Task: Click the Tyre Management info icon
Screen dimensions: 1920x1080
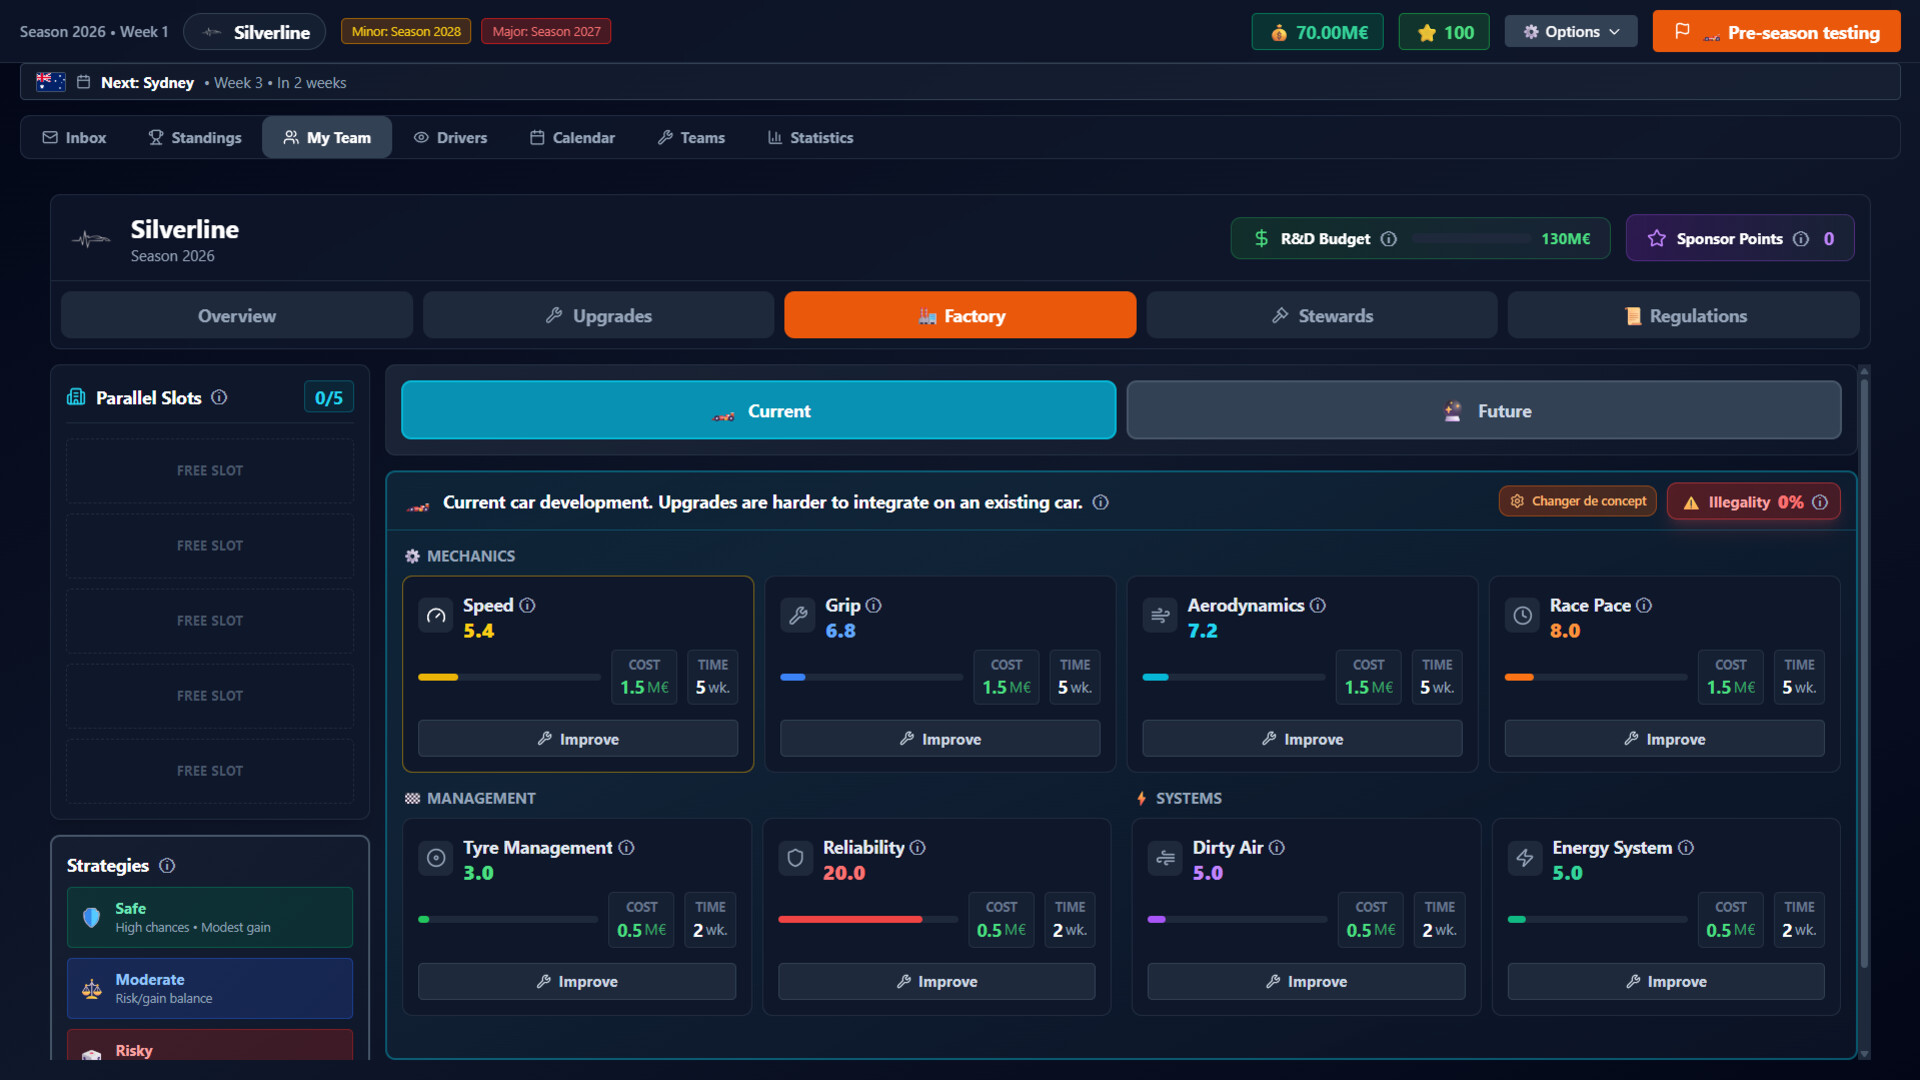Action: point(627,847)
